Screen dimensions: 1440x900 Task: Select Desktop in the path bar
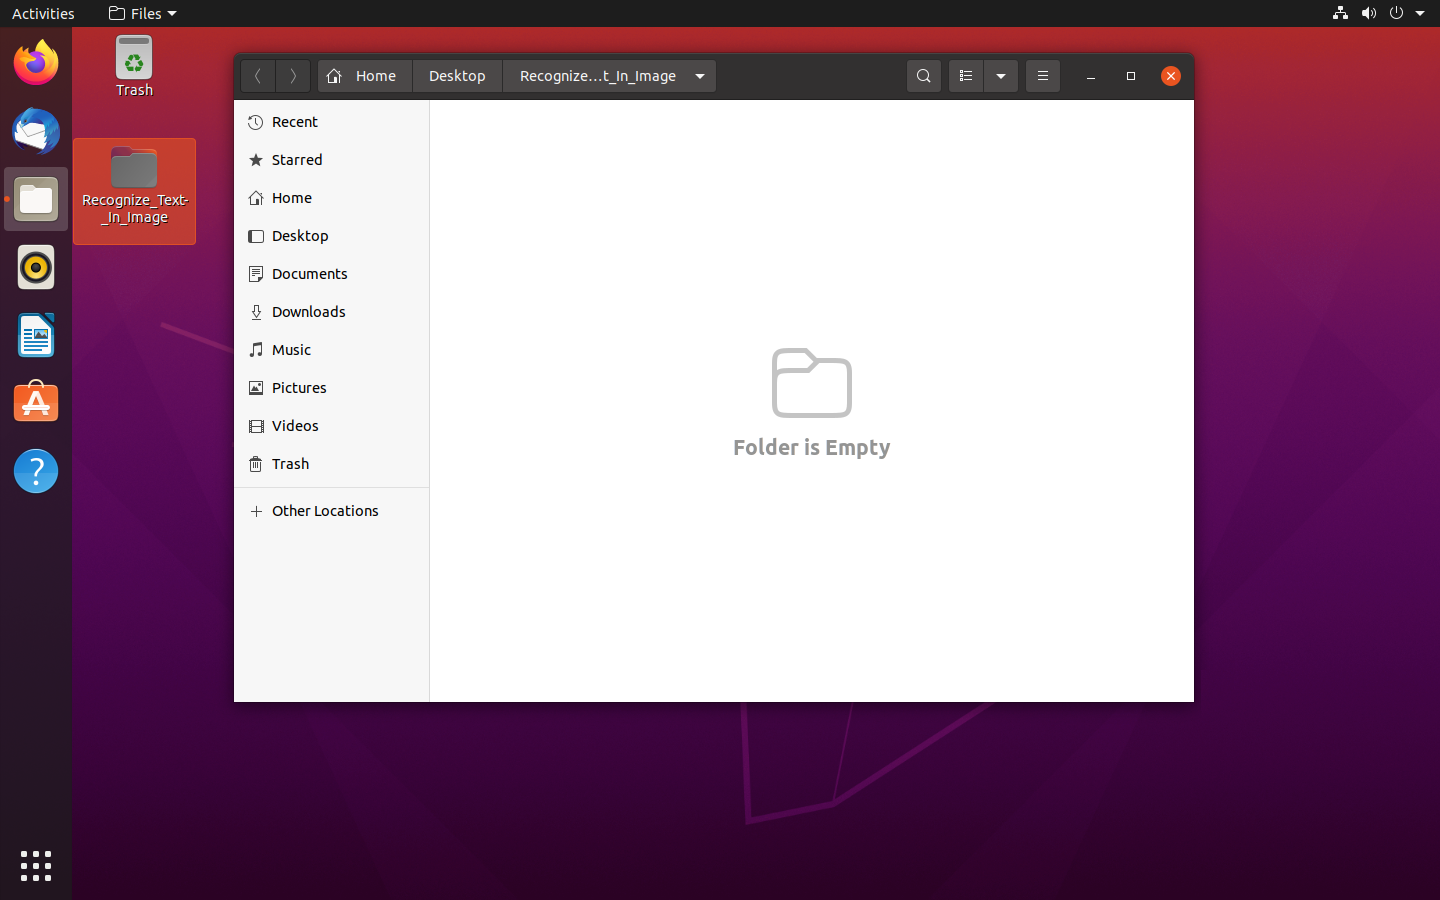(457, 76)
